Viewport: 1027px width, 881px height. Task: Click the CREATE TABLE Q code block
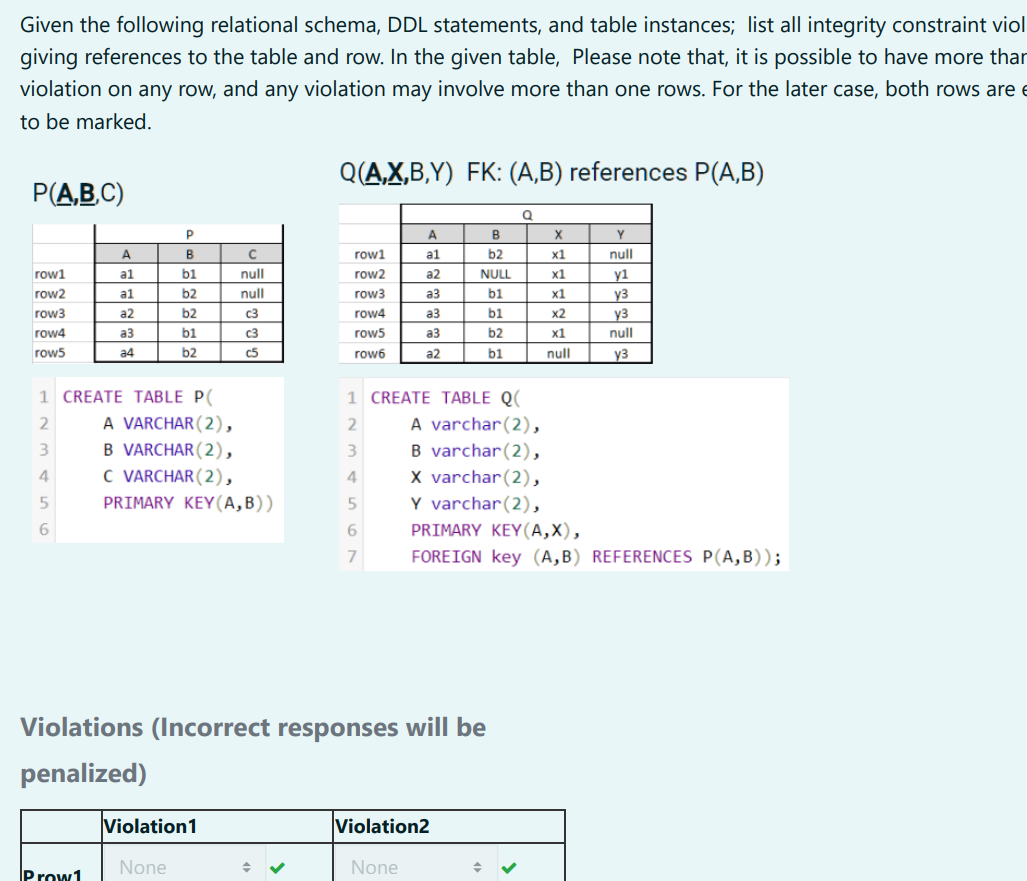pyautogui.click(x=575, y=475)
